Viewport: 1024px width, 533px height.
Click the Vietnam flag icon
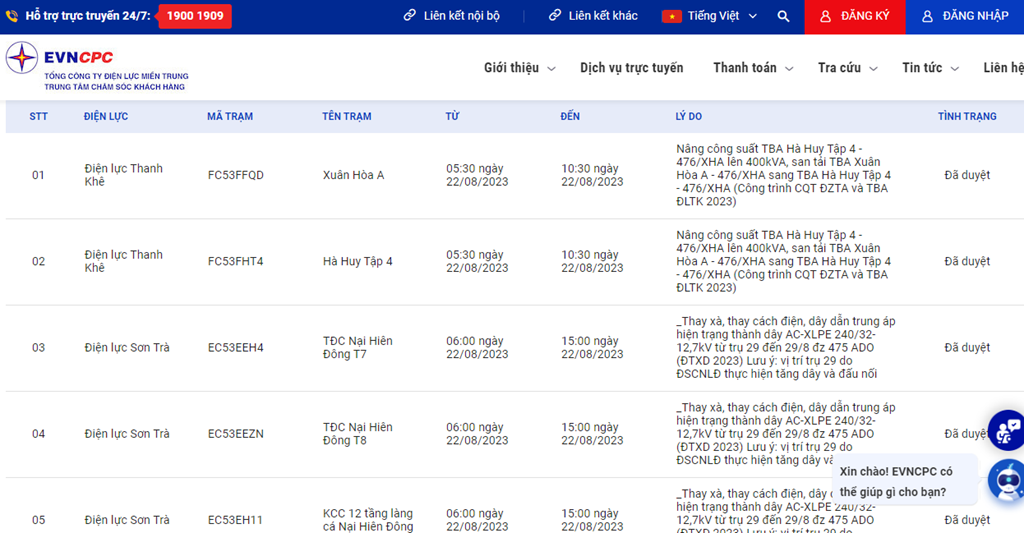(671, 17)
